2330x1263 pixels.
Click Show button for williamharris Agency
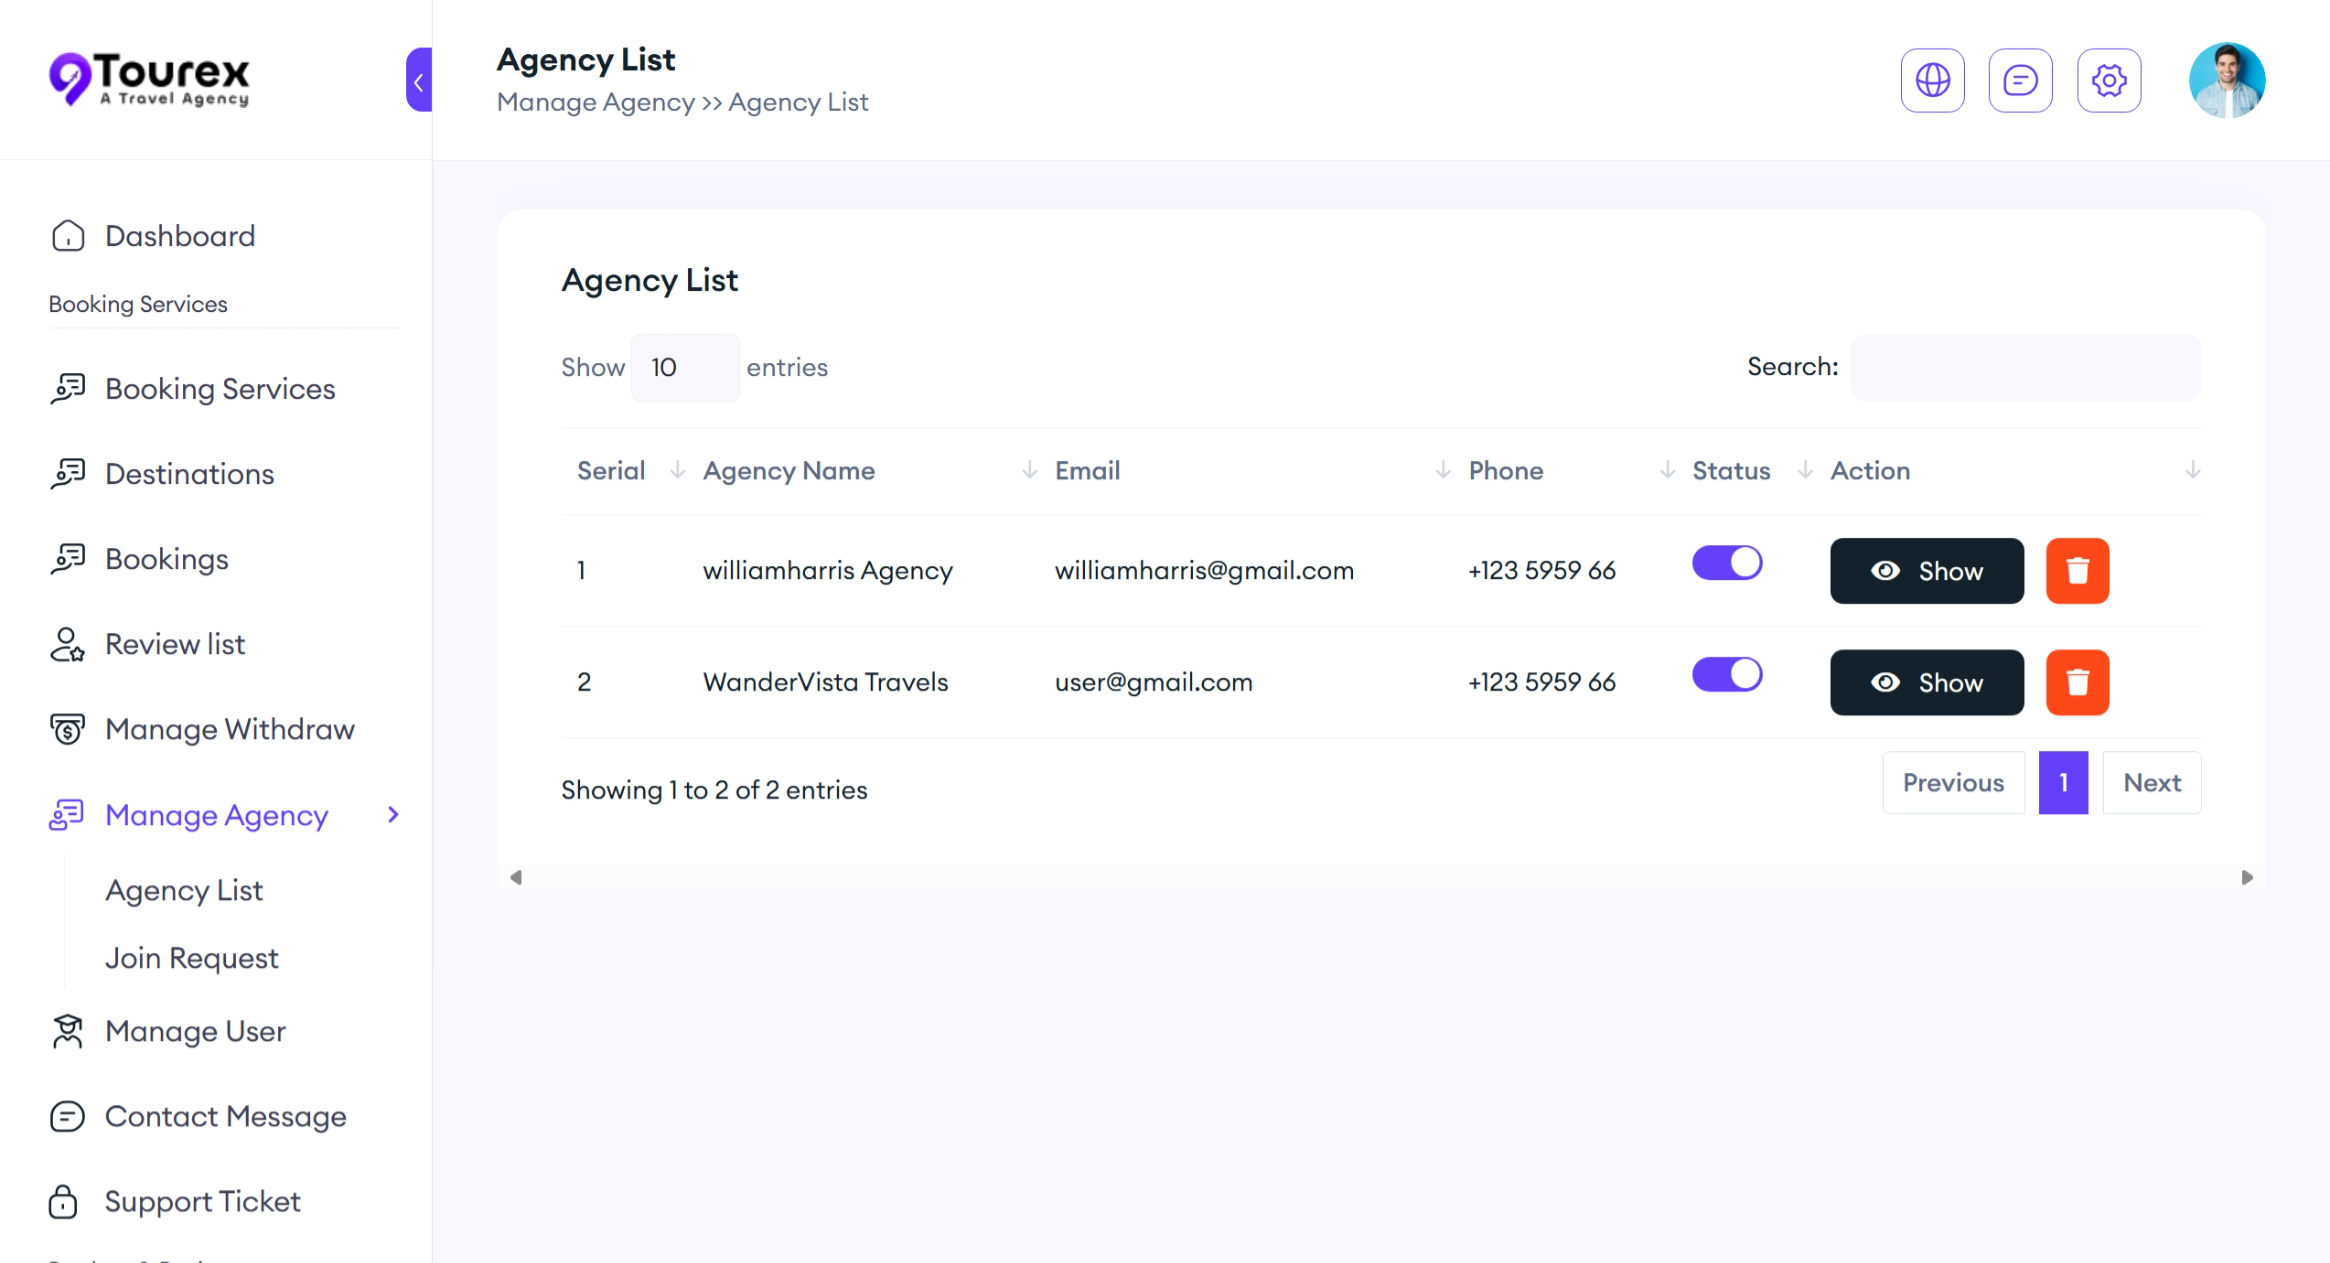point(1926,571)
